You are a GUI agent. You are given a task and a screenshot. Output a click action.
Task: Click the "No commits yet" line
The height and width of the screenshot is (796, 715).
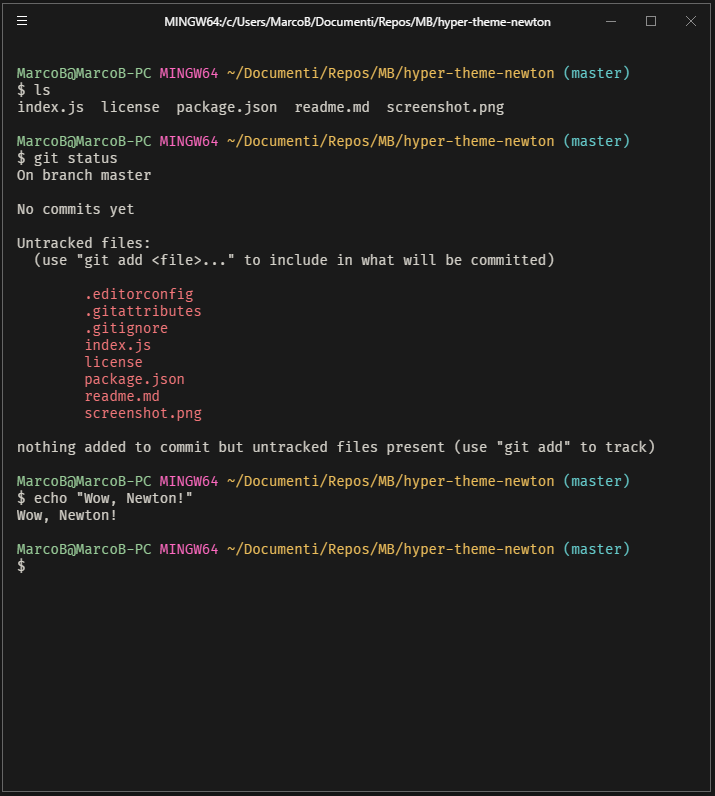[76, 209]
